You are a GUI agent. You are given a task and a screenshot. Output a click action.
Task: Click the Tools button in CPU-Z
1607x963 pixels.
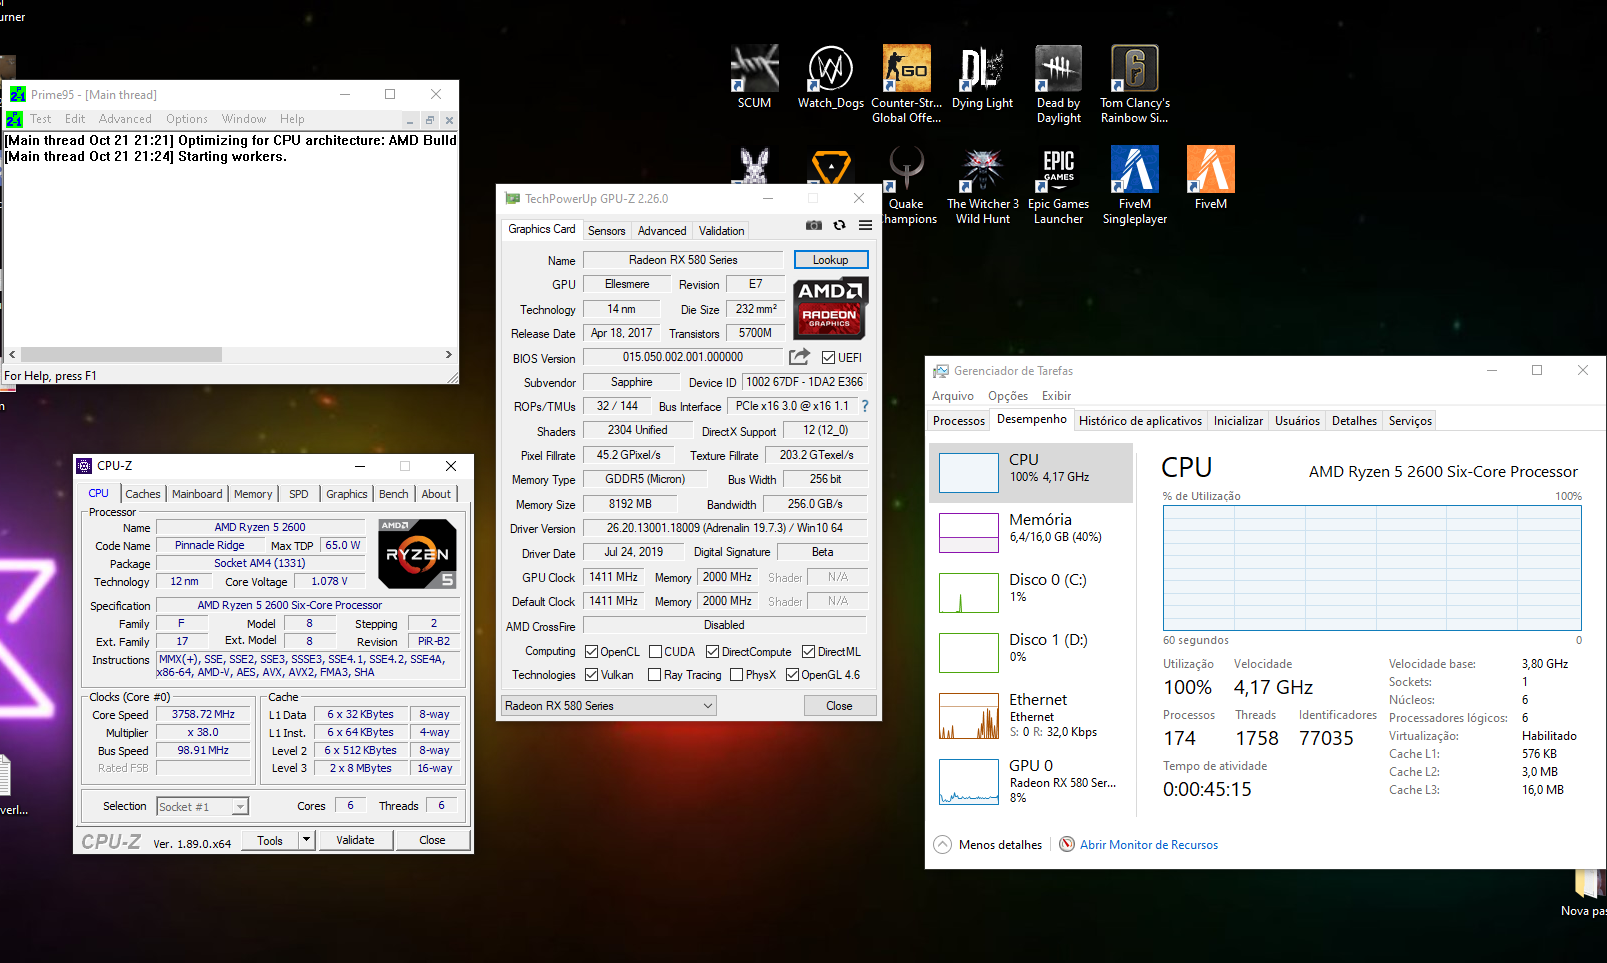tap(270, 840)
